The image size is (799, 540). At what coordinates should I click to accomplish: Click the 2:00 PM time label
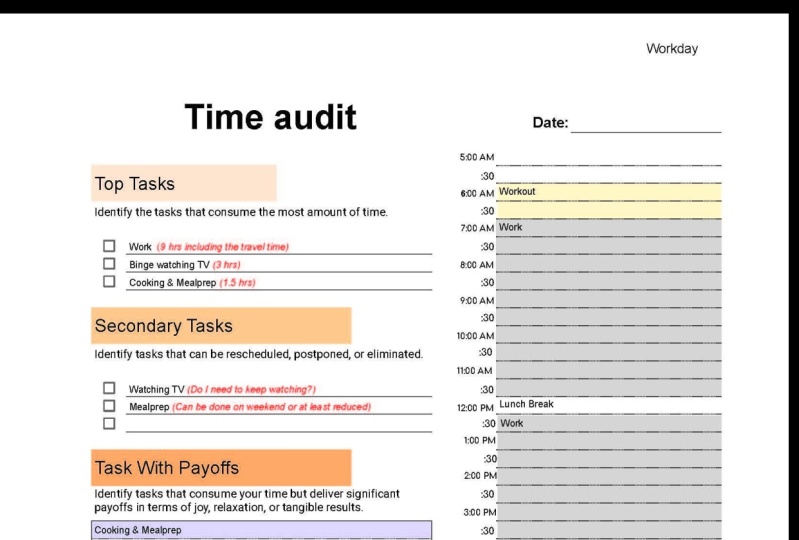click(x=480, y=476)
